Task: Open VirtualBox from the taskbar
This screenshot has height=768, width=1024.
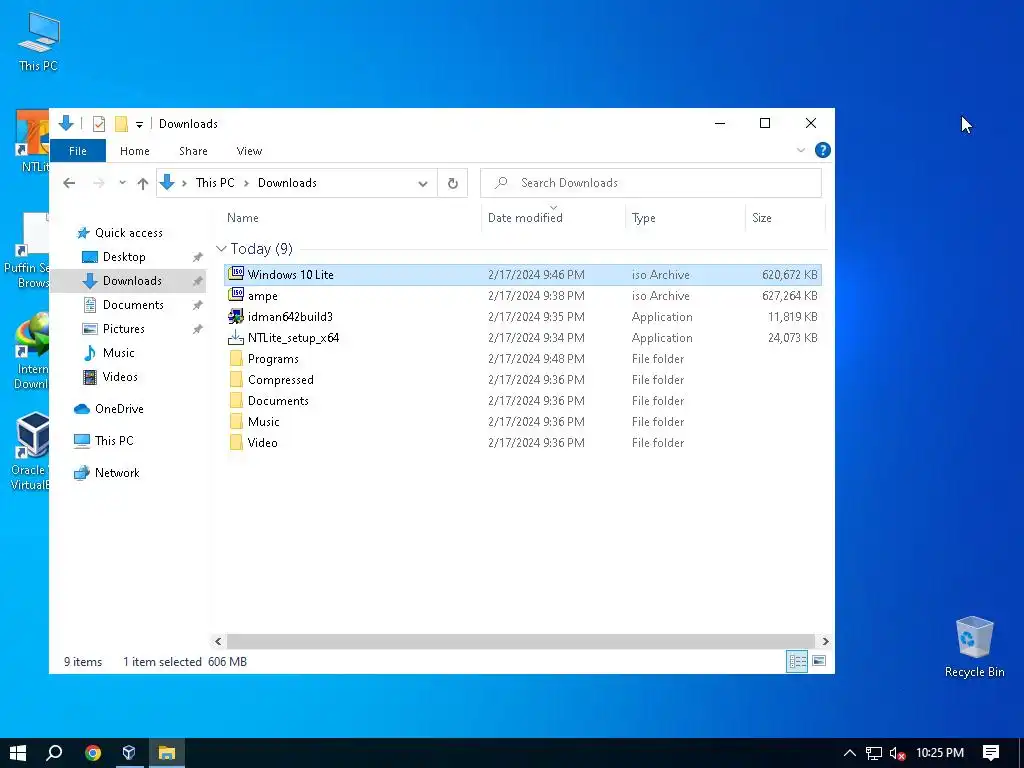Action: click(129, 753)
